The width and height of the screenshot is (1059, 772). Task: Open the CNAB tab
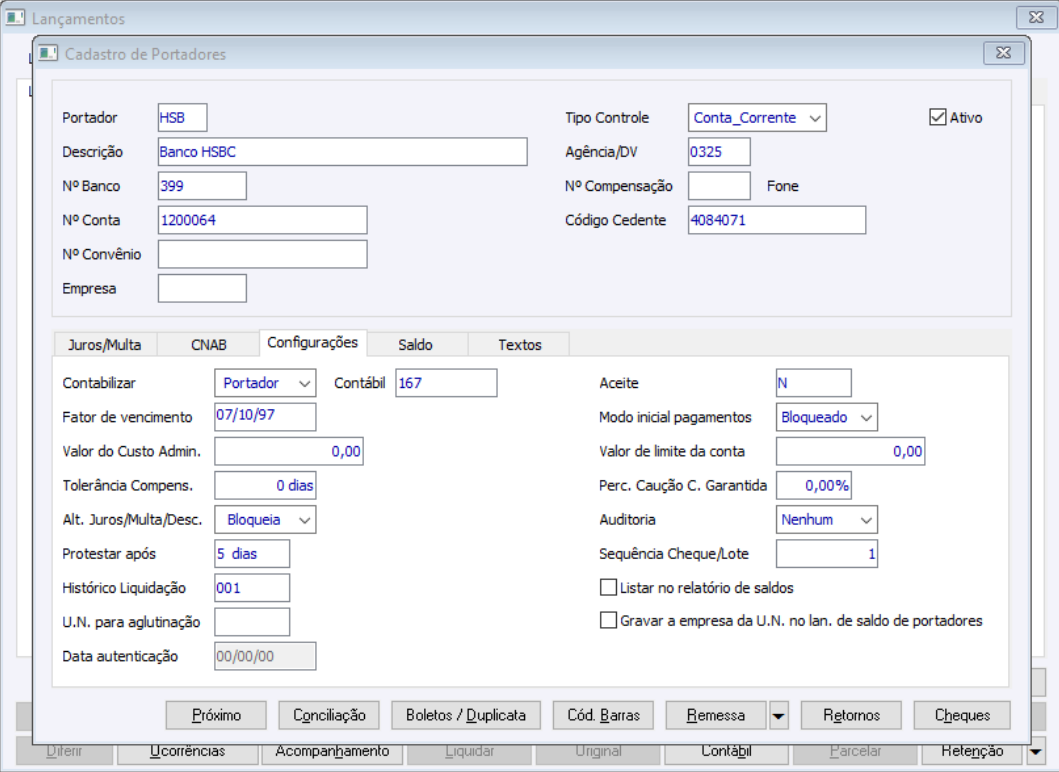click(x=209, y=345)
